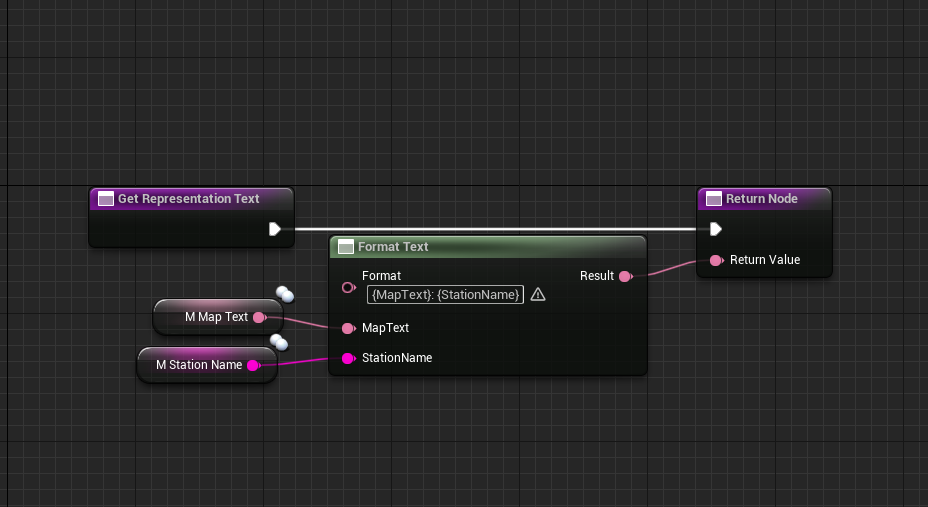This screenshot has height=507, width=928.
Task: Click the replication icon above M Station Name
Action: coord(279,342)
